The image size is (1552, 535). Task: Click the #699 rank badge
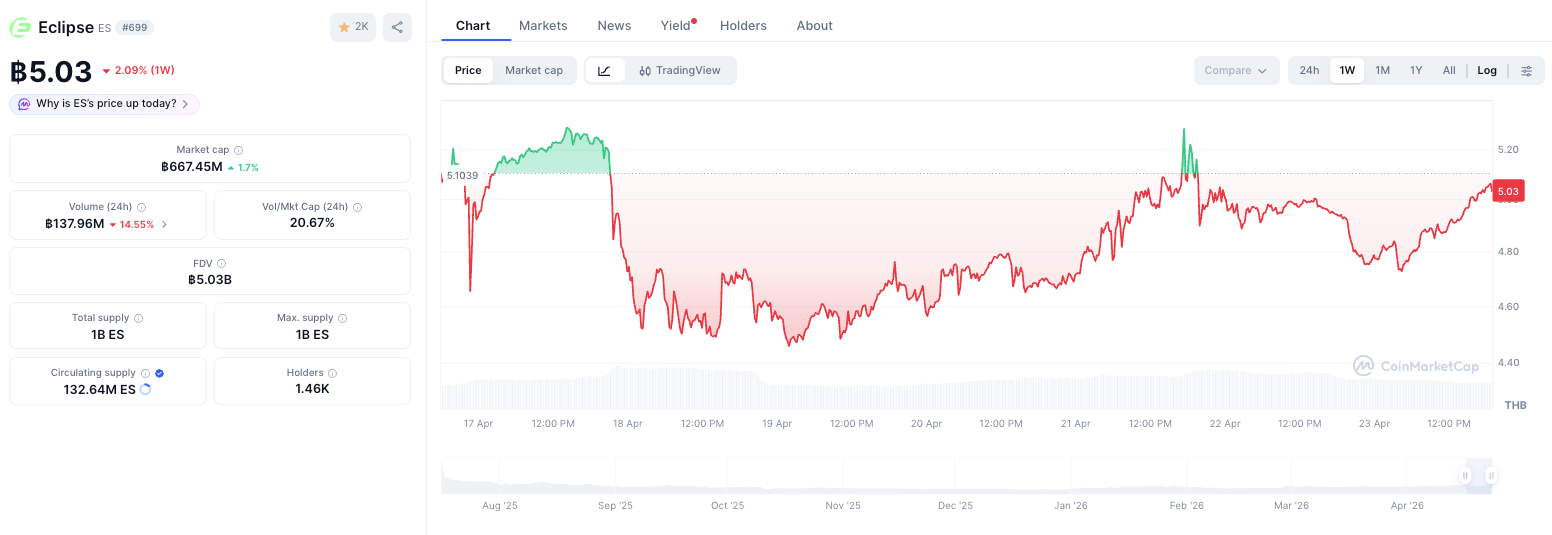pos(134,27)
